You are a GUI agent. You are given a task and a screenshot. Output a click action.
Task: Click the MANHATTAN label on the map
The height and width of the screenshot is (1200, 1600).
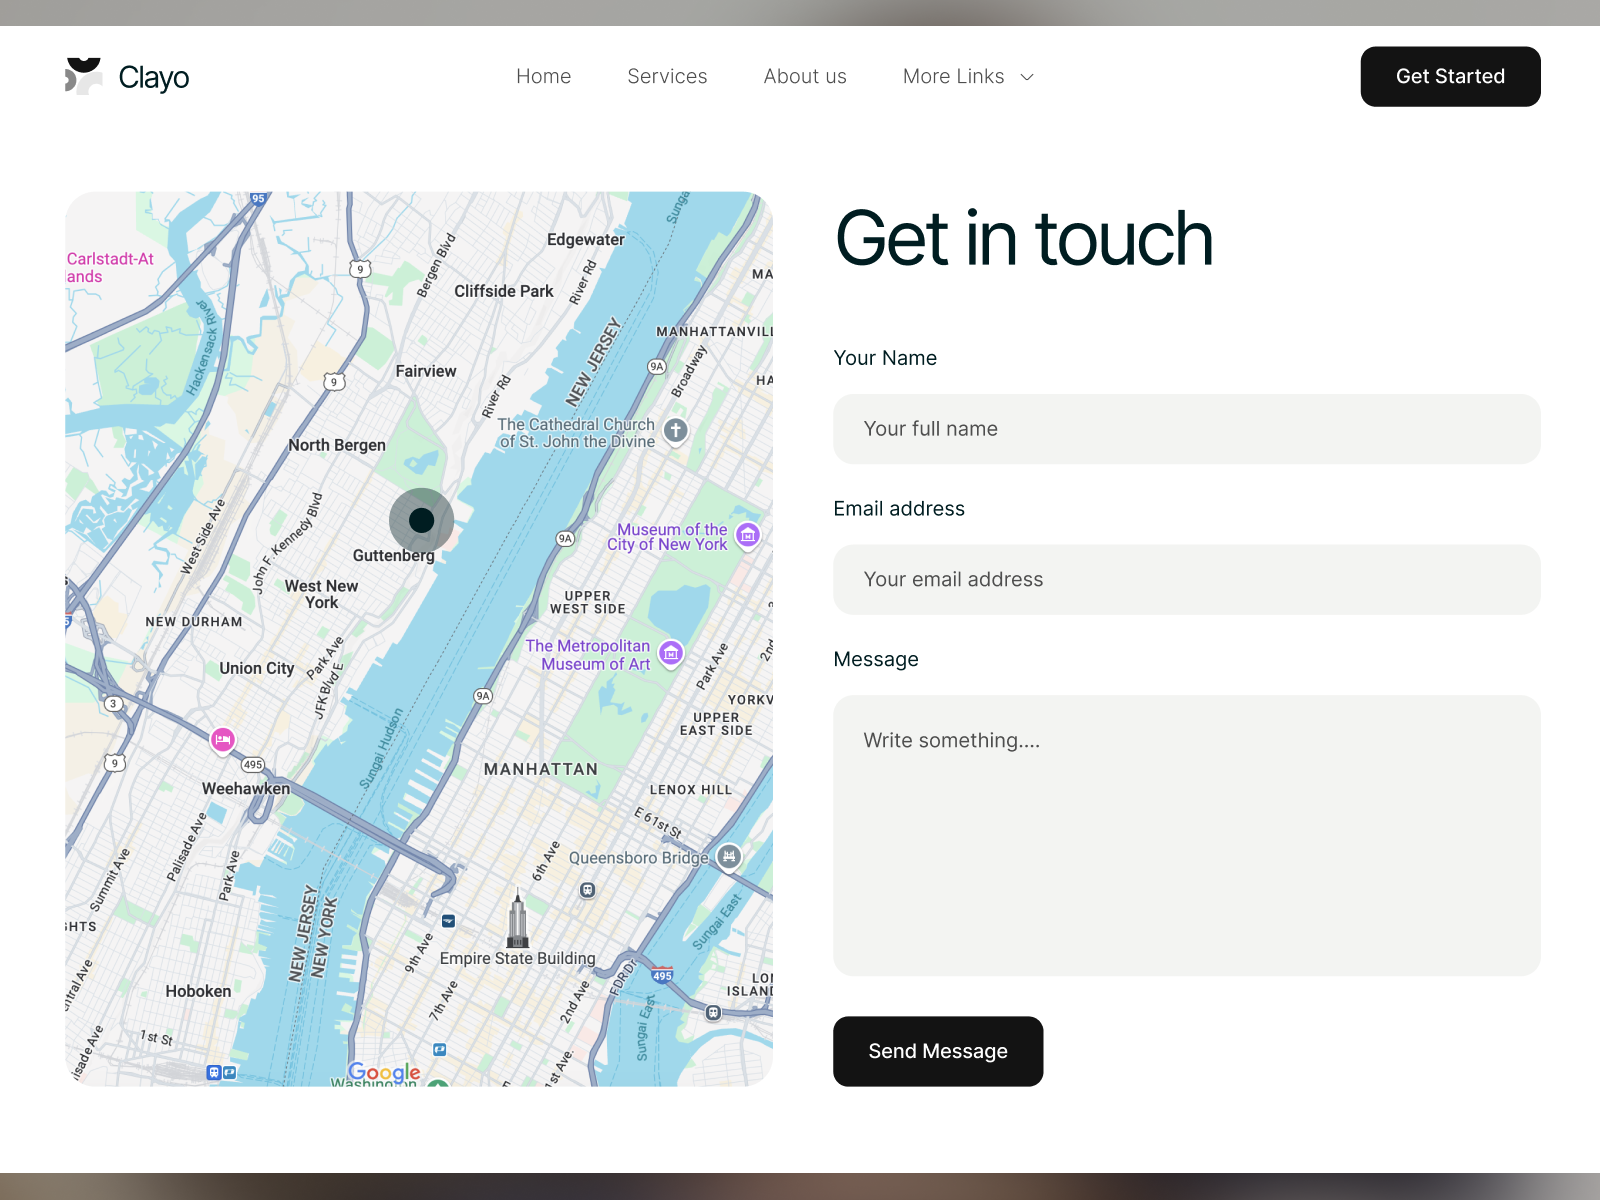(x=541, y=769)
